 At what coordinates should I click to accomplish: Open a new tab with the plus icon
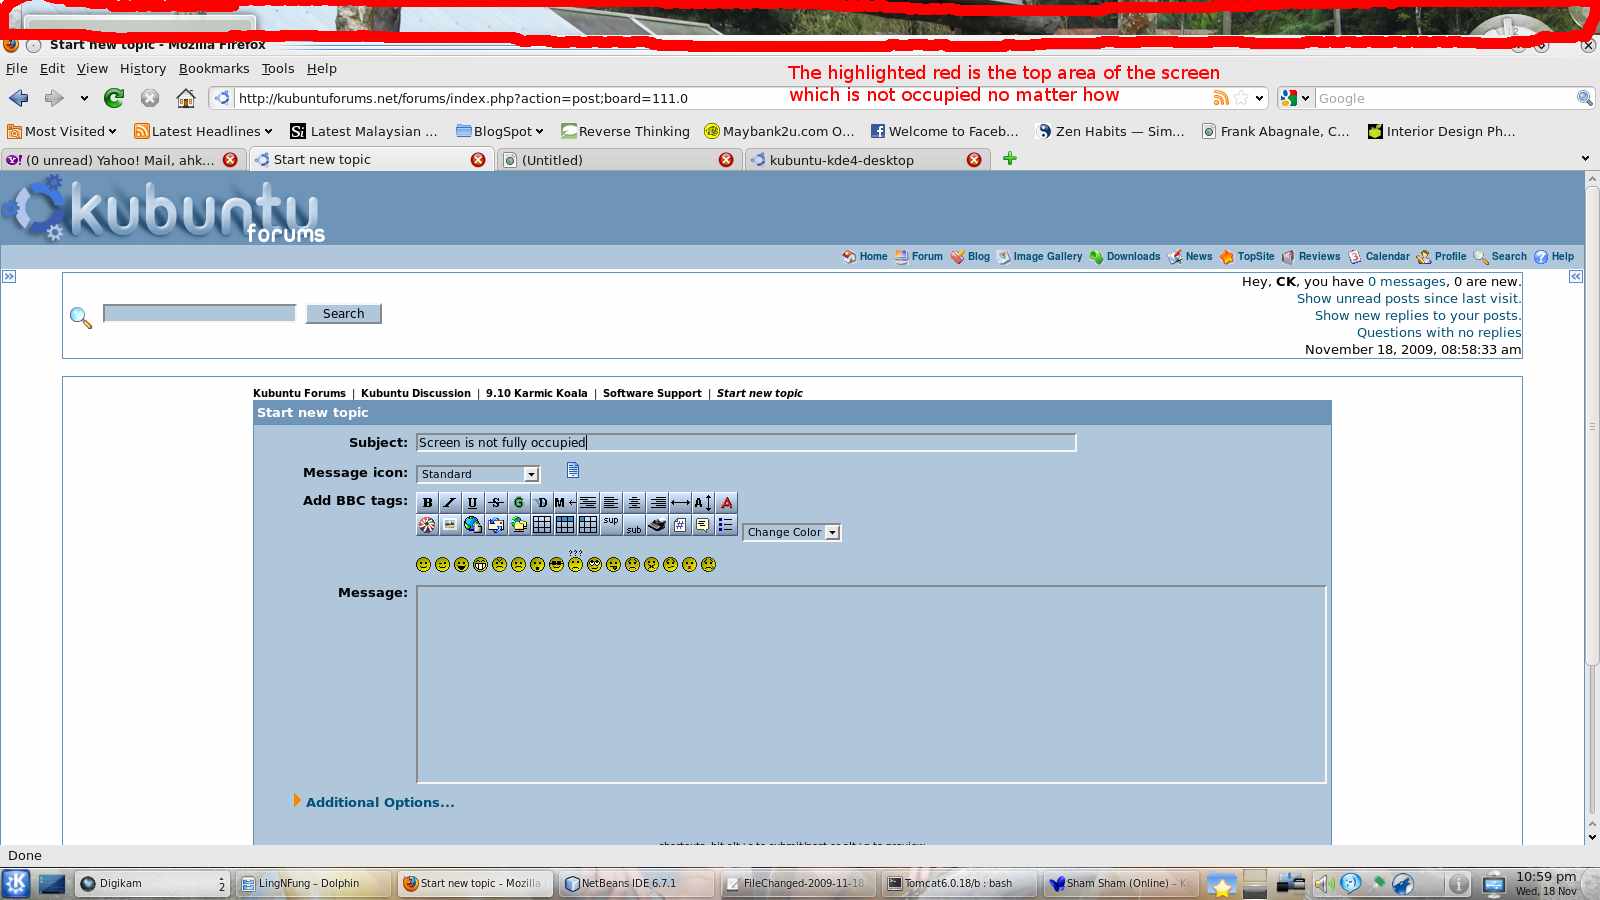[x=1010, y=159]
